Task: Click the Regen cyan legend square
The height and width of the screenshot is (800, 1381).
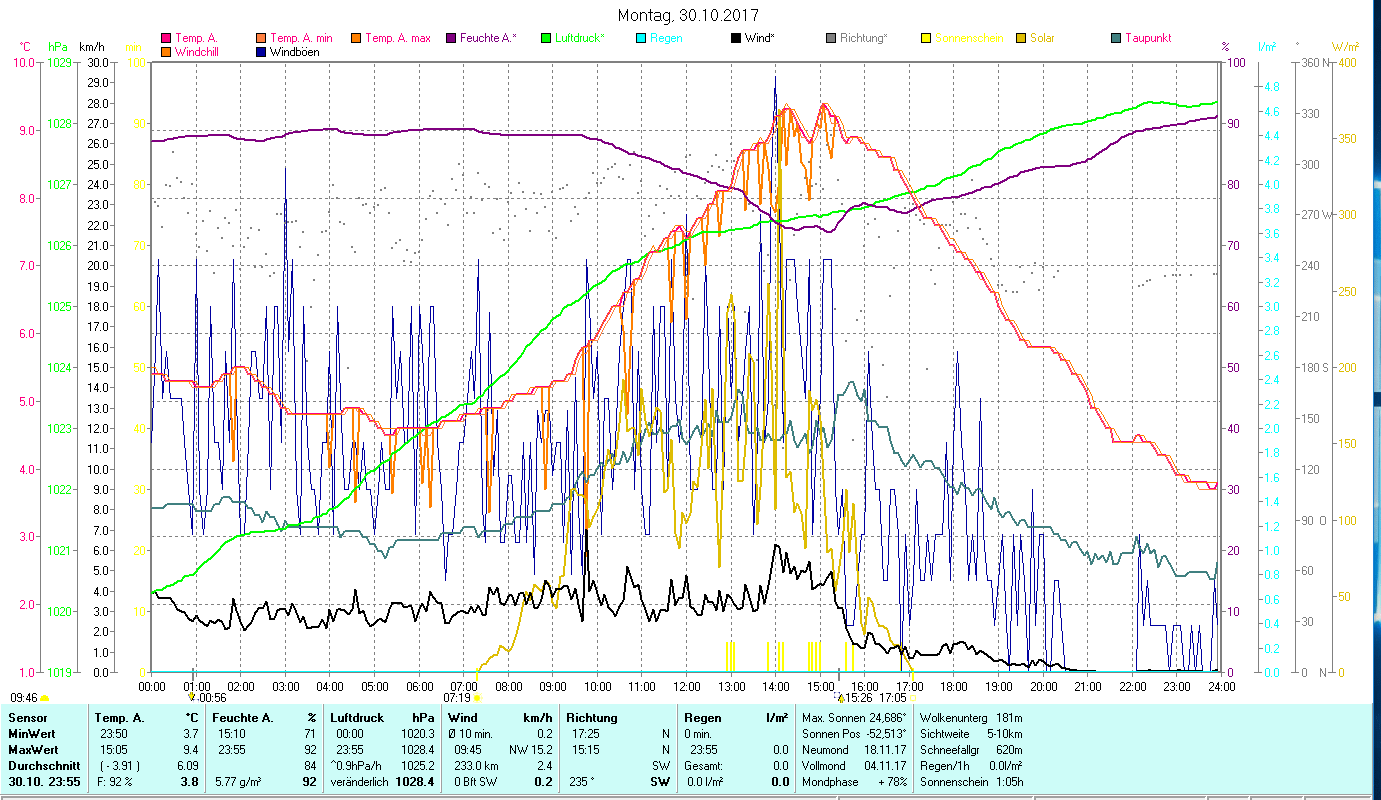Action: point(641,39)
